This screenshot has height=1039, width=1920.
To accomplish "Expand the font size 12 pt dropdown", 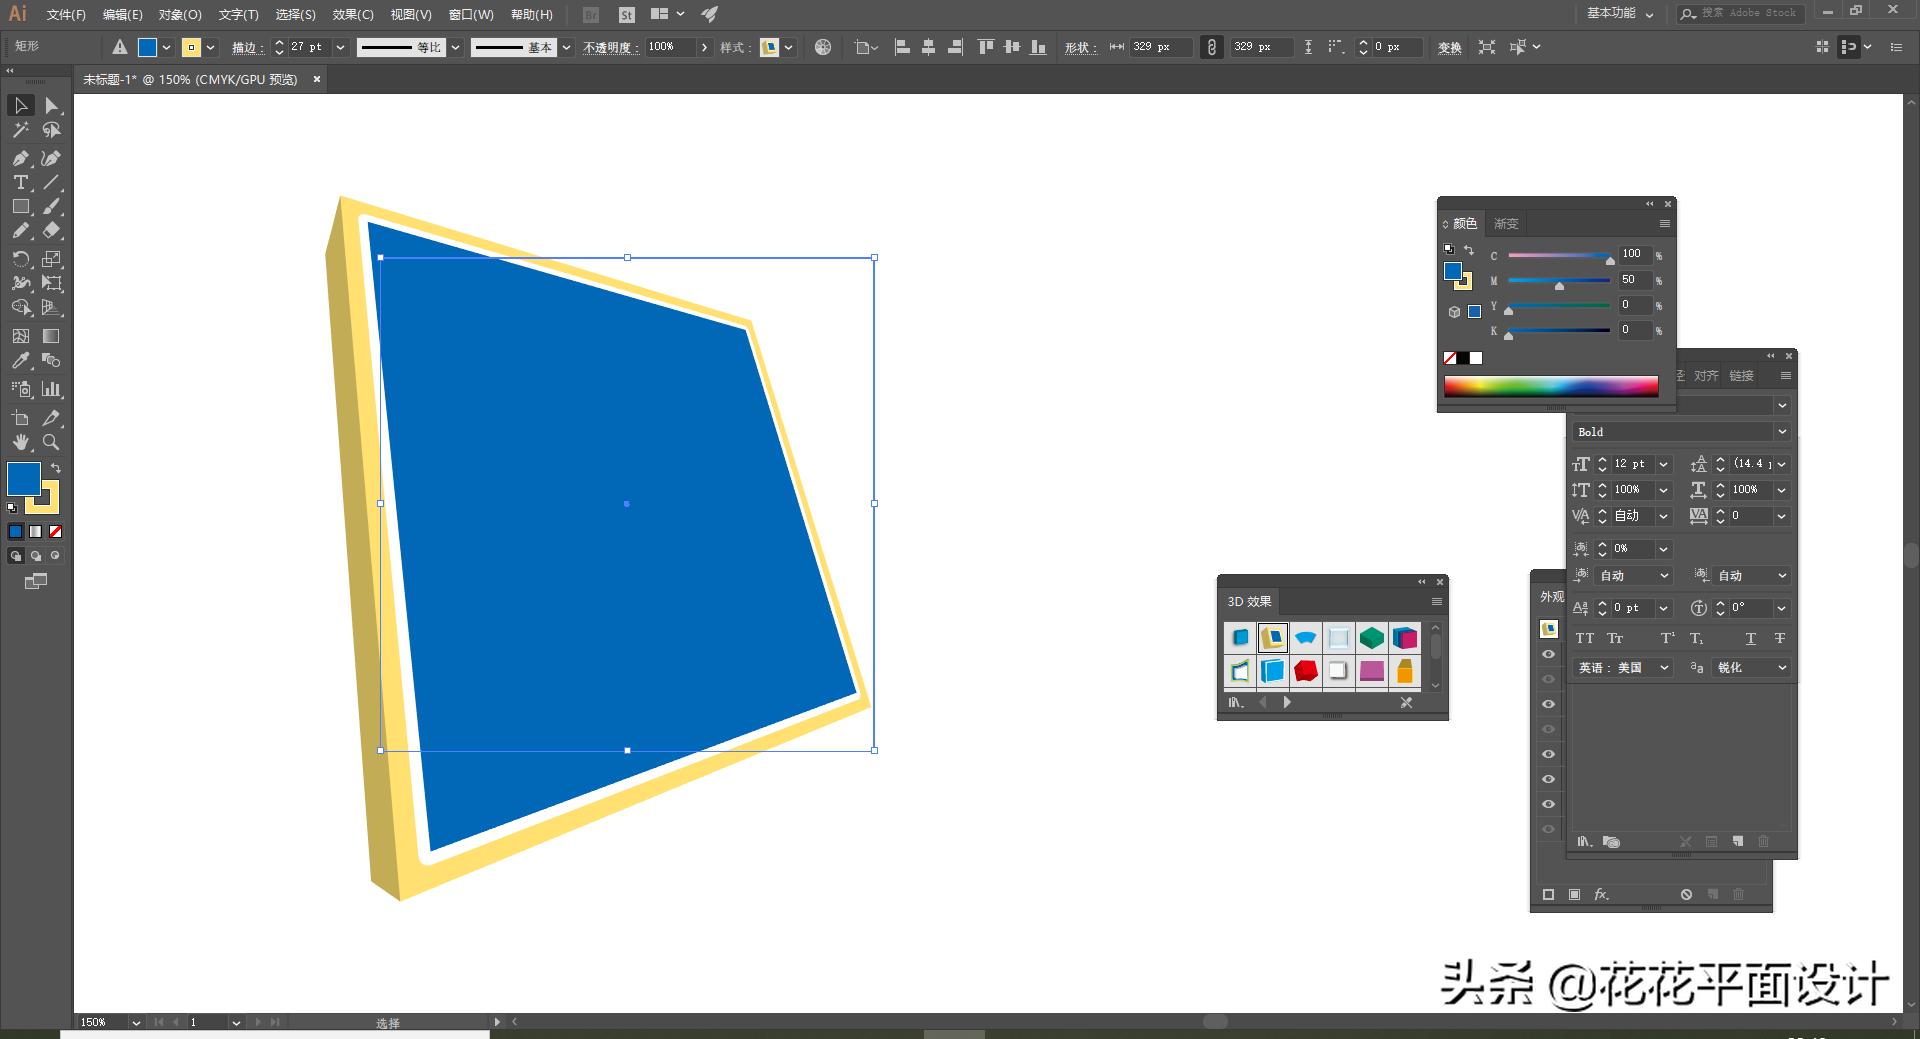I will coord(1664,464).
